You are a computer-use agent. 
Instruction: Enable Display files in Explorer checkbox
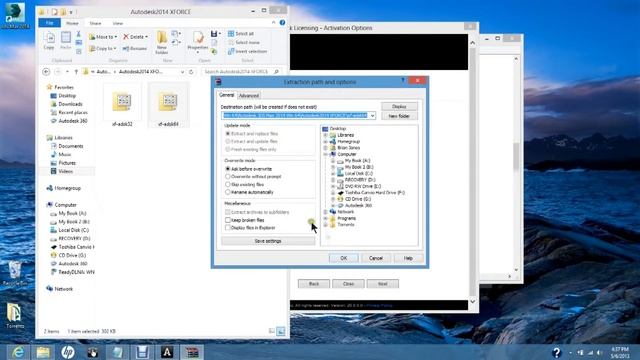[x=228, y=228]
